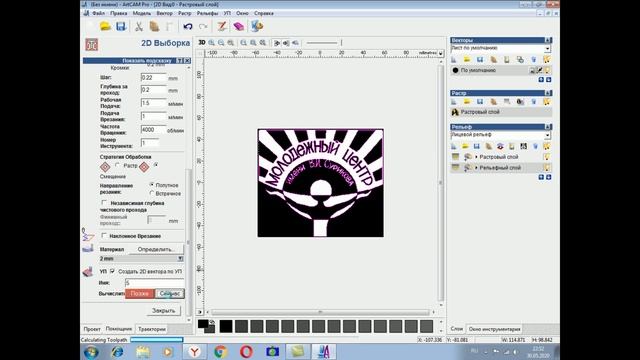This screenshot has height=360, width=640.
Task: Collapse the Рельеф panel header arrow
Action: click(x=548, y=127)
